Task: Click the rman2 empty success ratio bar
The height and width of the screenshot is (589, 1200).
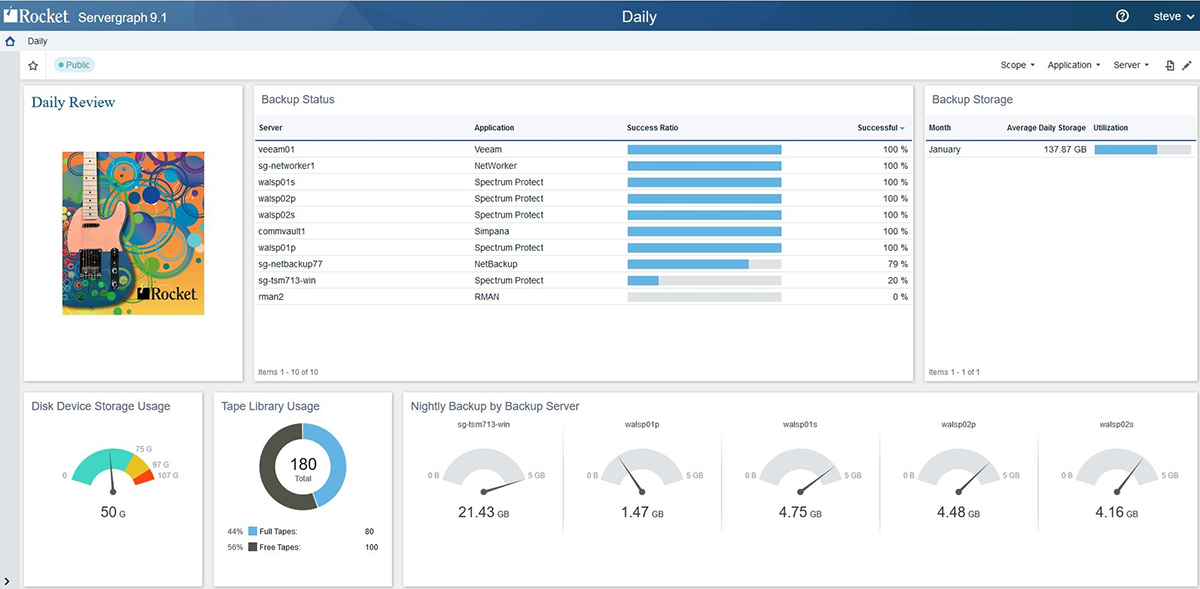Action: point(704,297)
